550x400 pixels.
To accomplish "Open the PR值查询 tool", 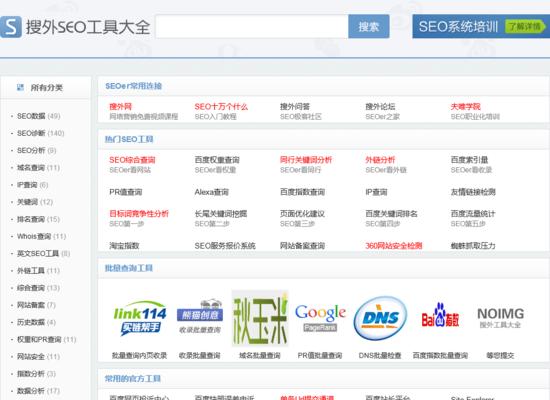I will 126,192.
